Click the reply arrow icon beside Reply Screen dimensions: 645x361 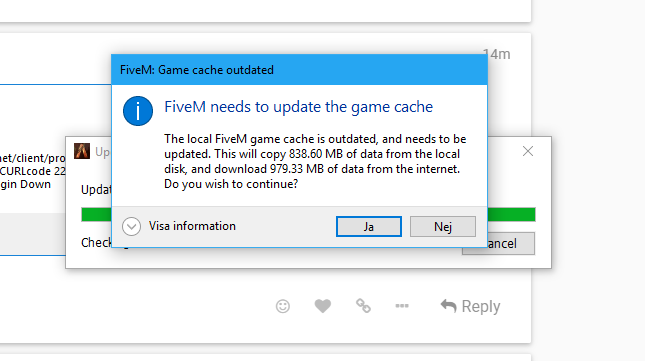(x=448, y=306)
